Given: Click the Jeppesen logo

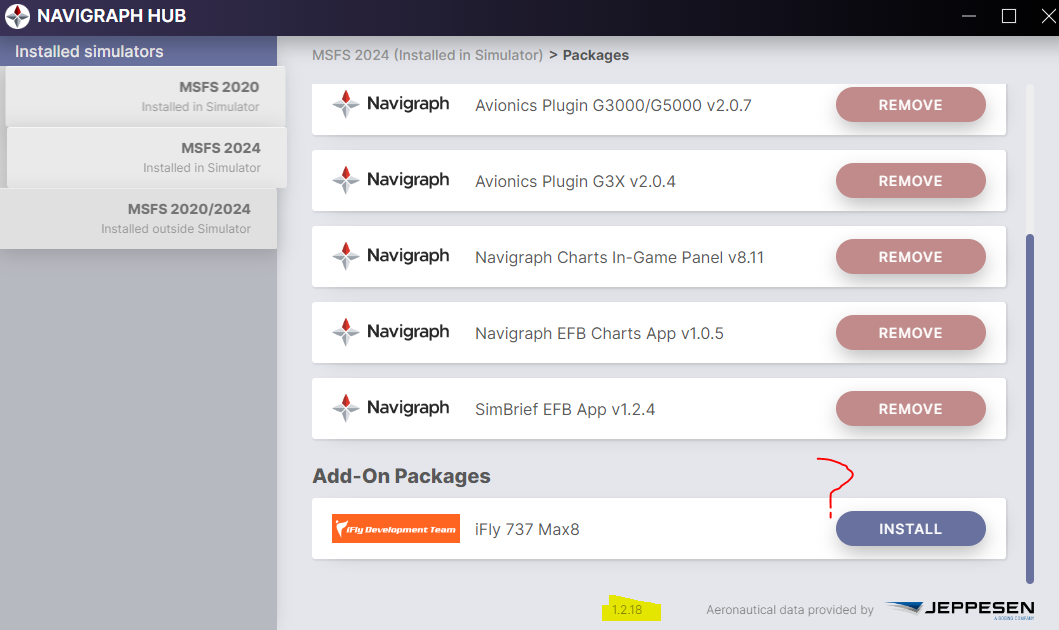Looking at the screenshot, I should click(960, 609).
